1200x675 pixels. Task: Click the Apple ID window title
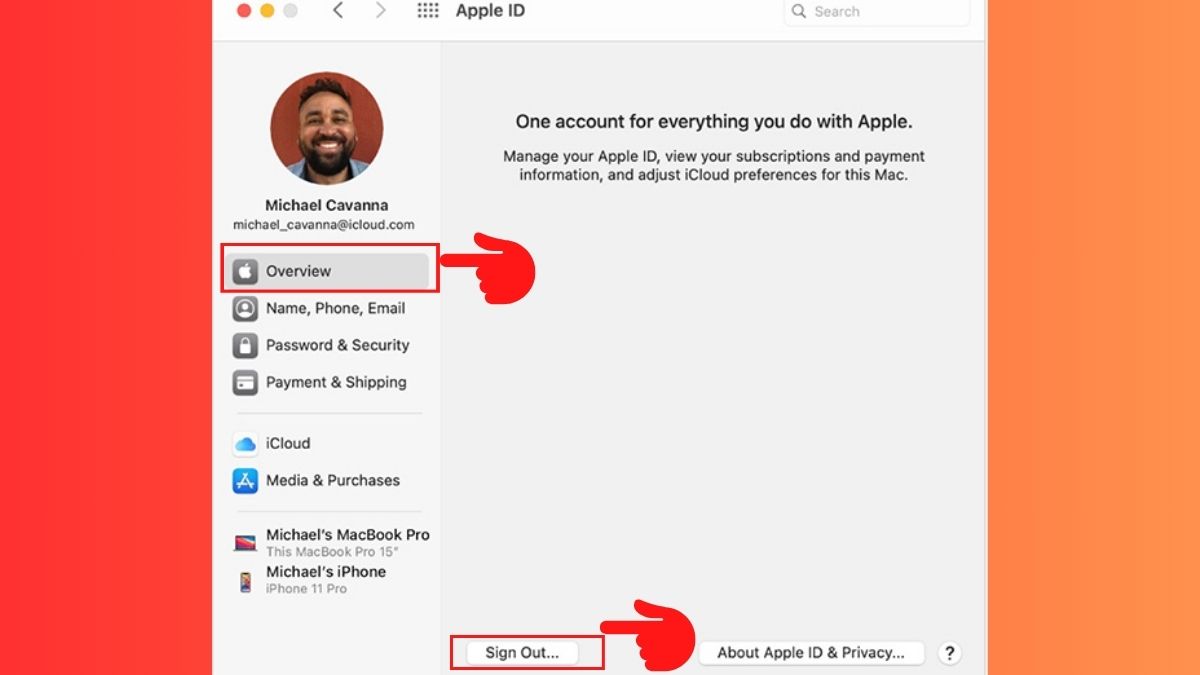click(490, 11)
